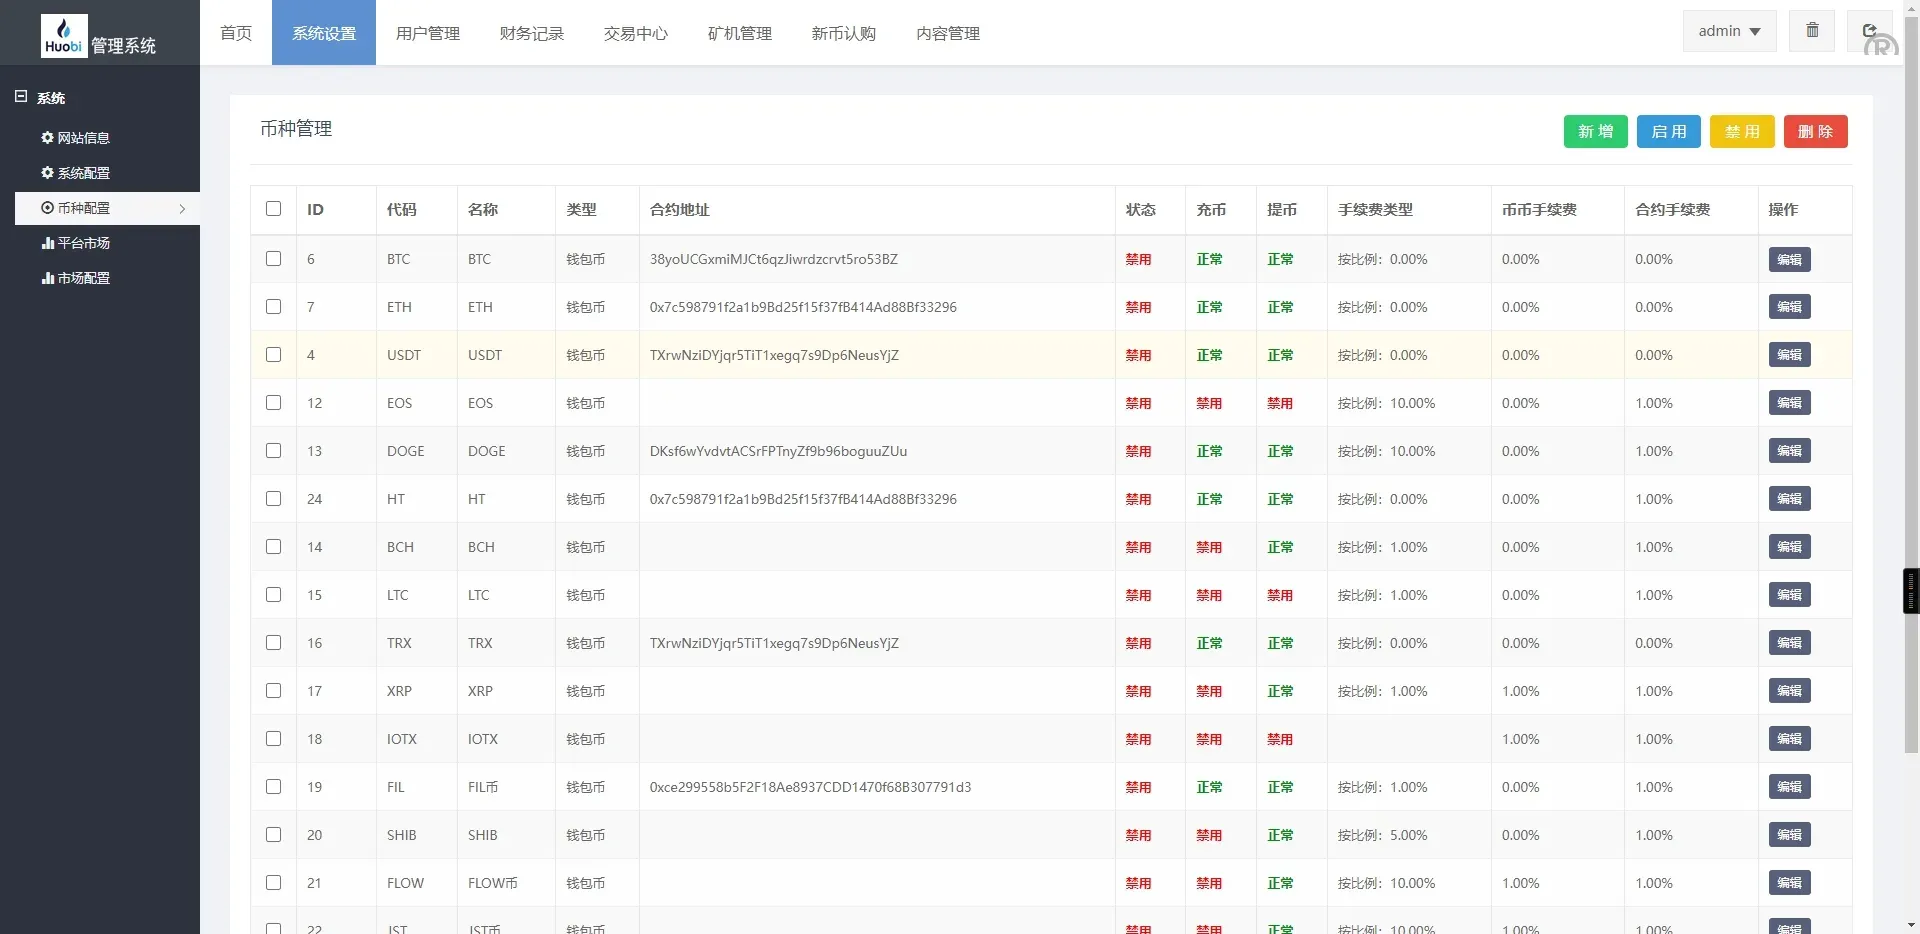Viewport: 1920px width, 934px height.
Task: Click the 新增 button to add a coin
Action: click(x=1594, y=131)
